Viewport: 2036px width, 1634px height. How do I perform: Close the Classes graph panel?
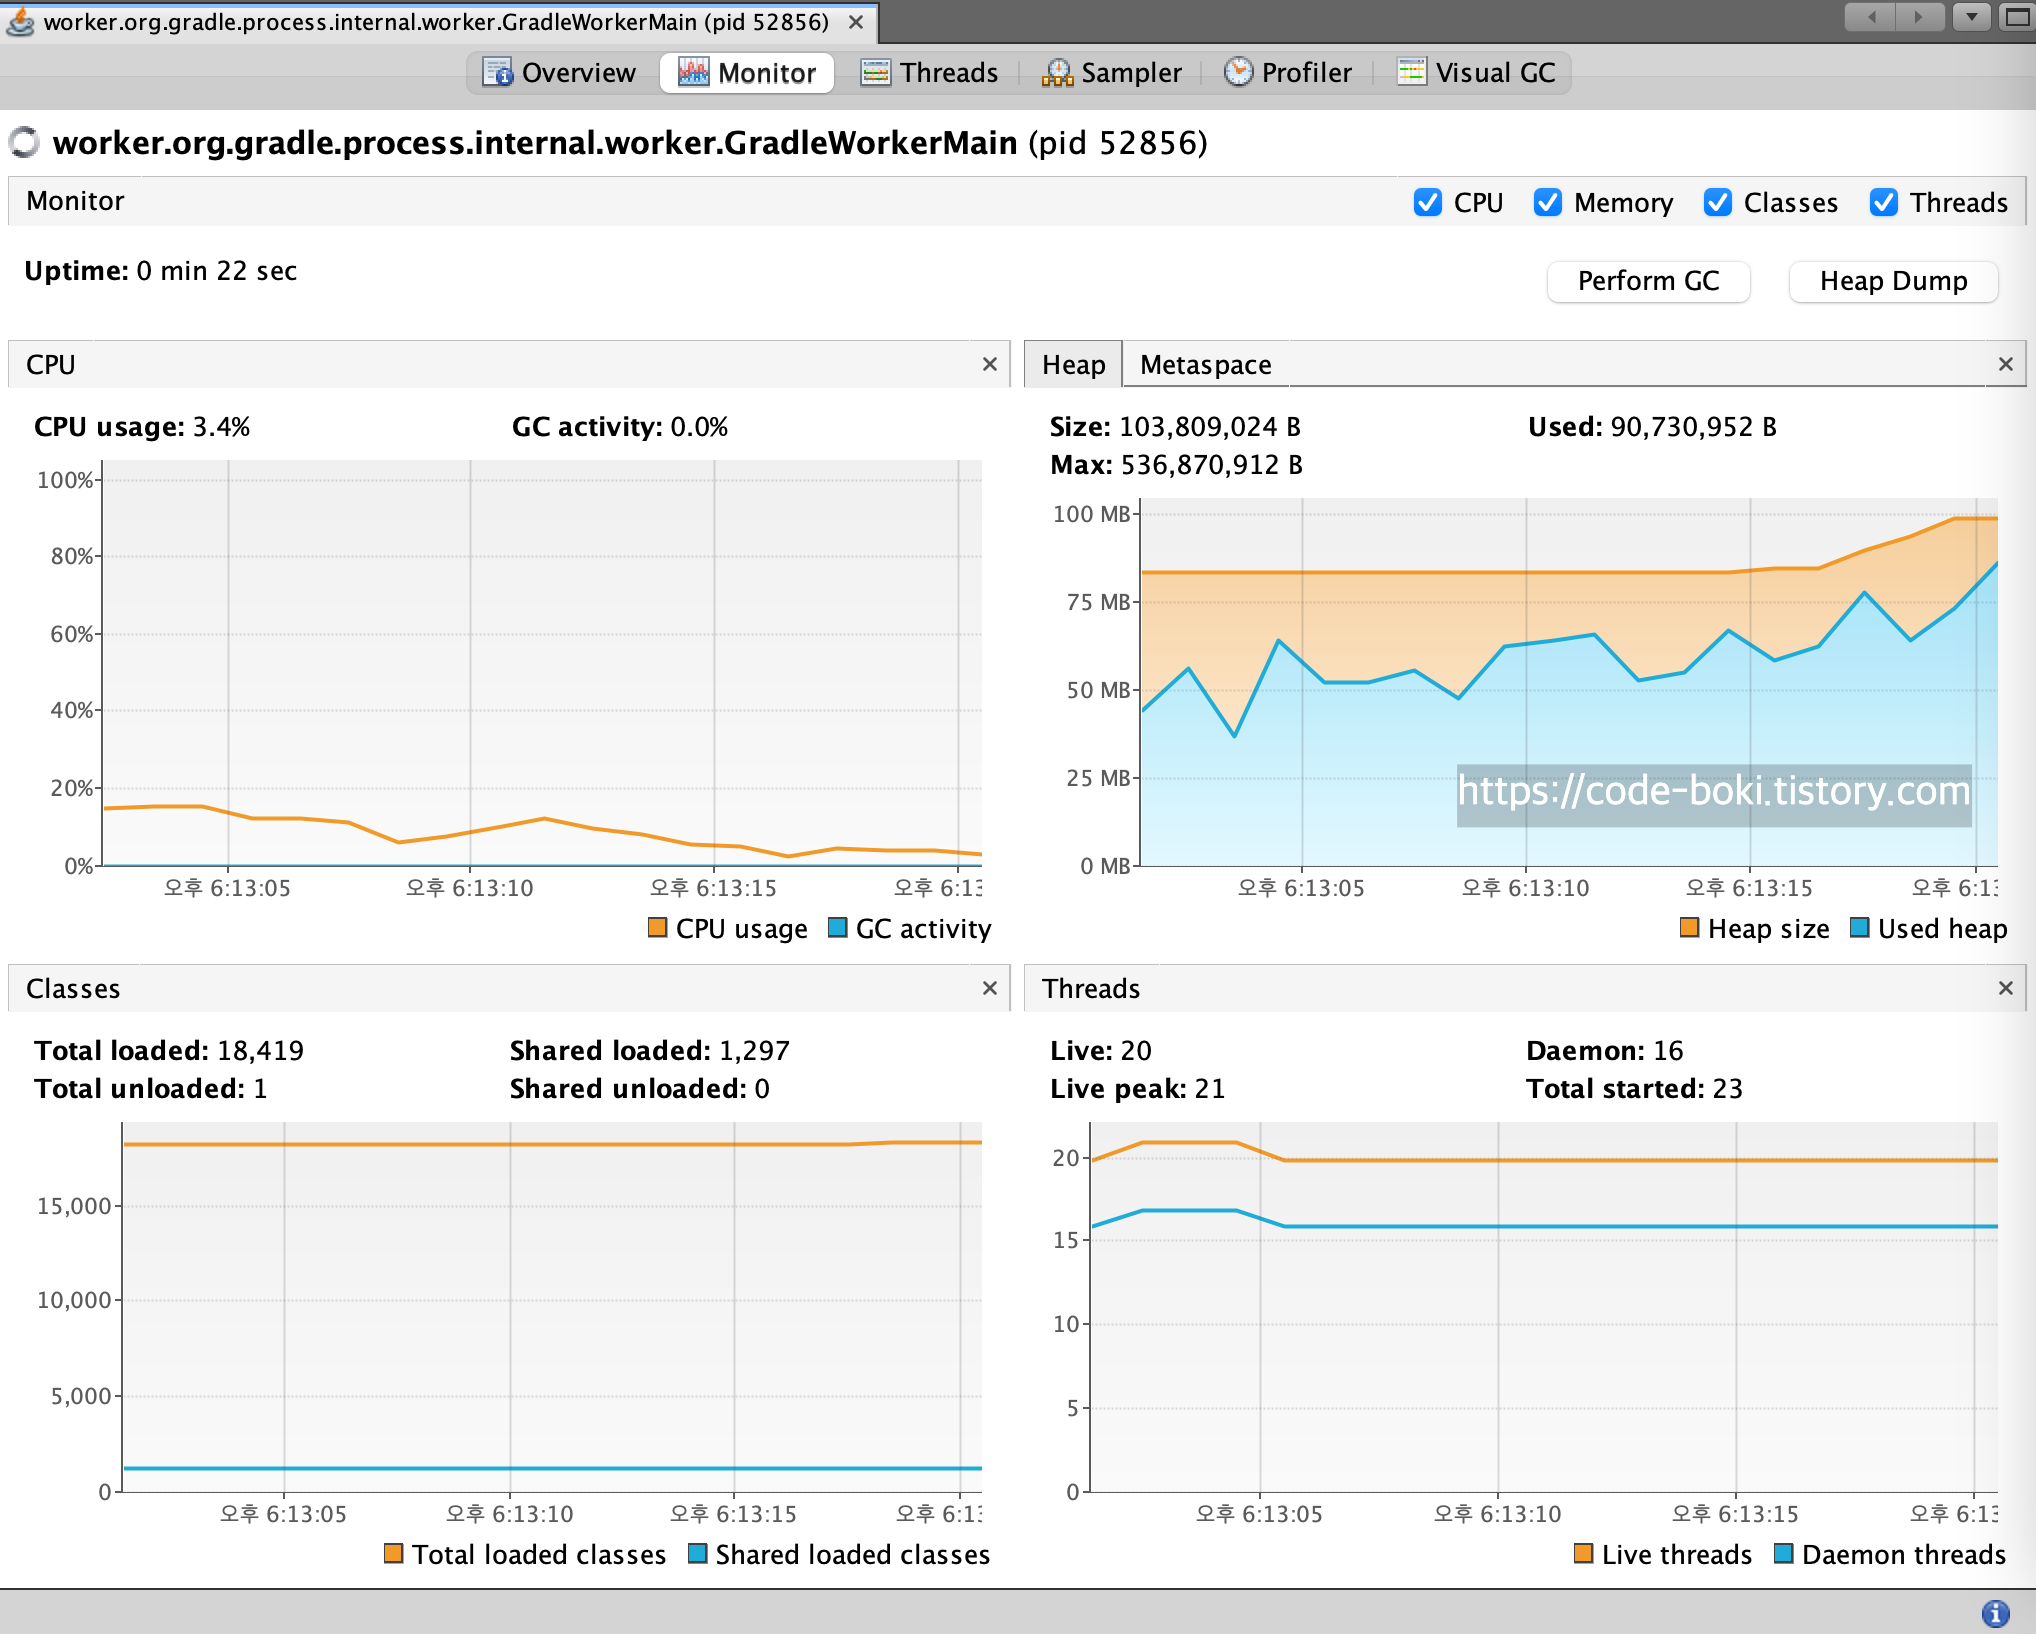(989, 988)
